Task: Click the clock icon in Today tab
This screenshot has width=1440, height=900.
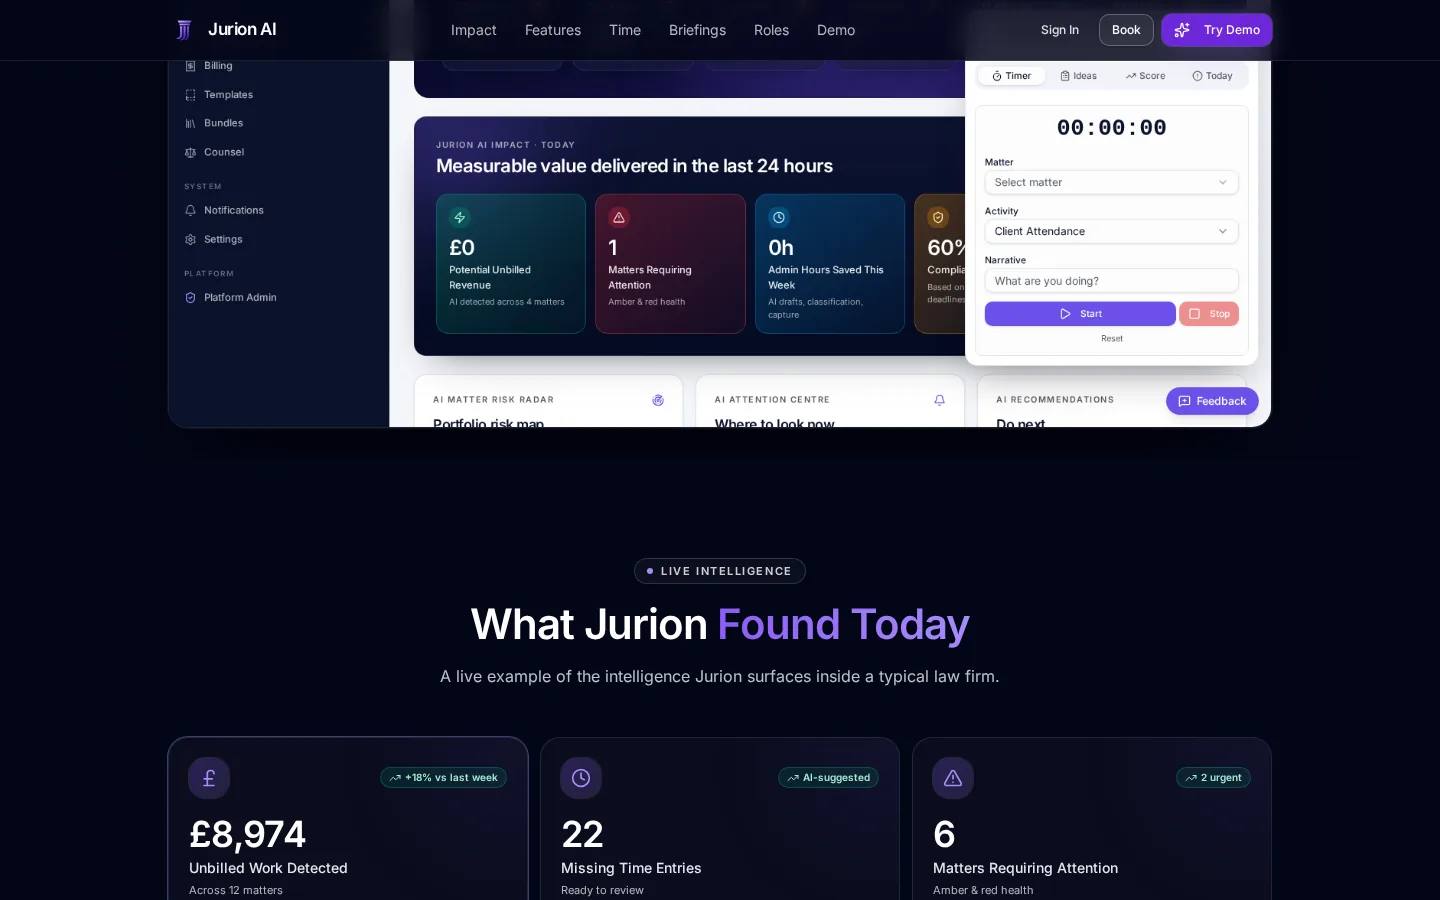Action: [1197, 76]
